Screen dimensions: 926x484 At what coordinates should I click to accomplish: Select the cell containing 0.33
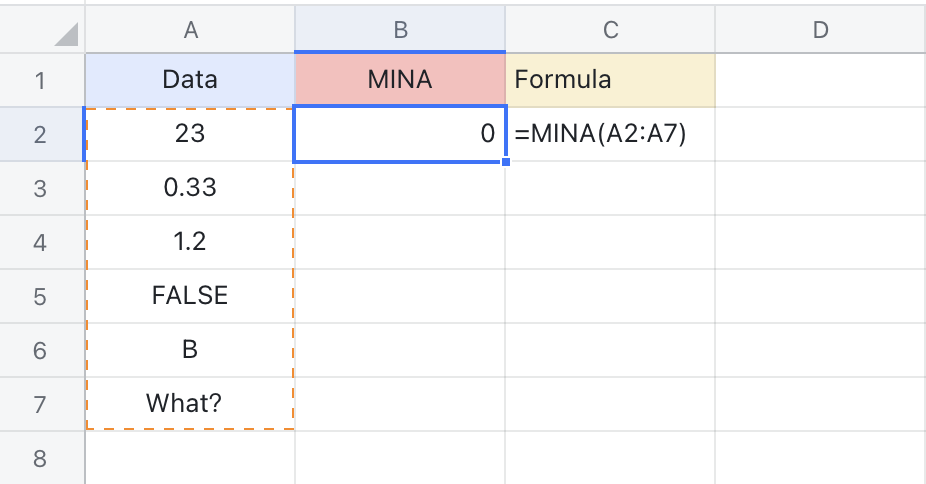[190, 188]
